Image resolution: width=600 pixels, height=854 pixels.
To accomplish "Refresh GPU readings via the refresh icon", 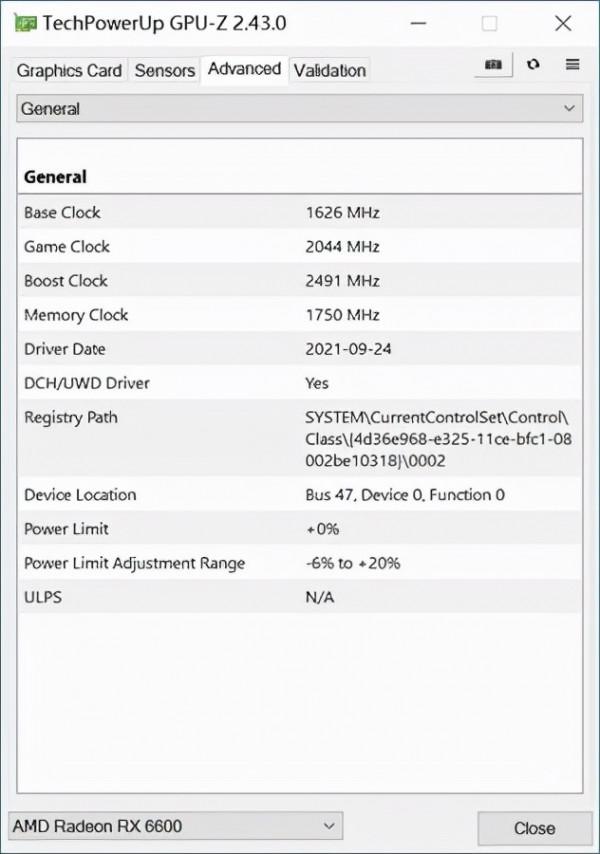I will (x=533, y=64).
